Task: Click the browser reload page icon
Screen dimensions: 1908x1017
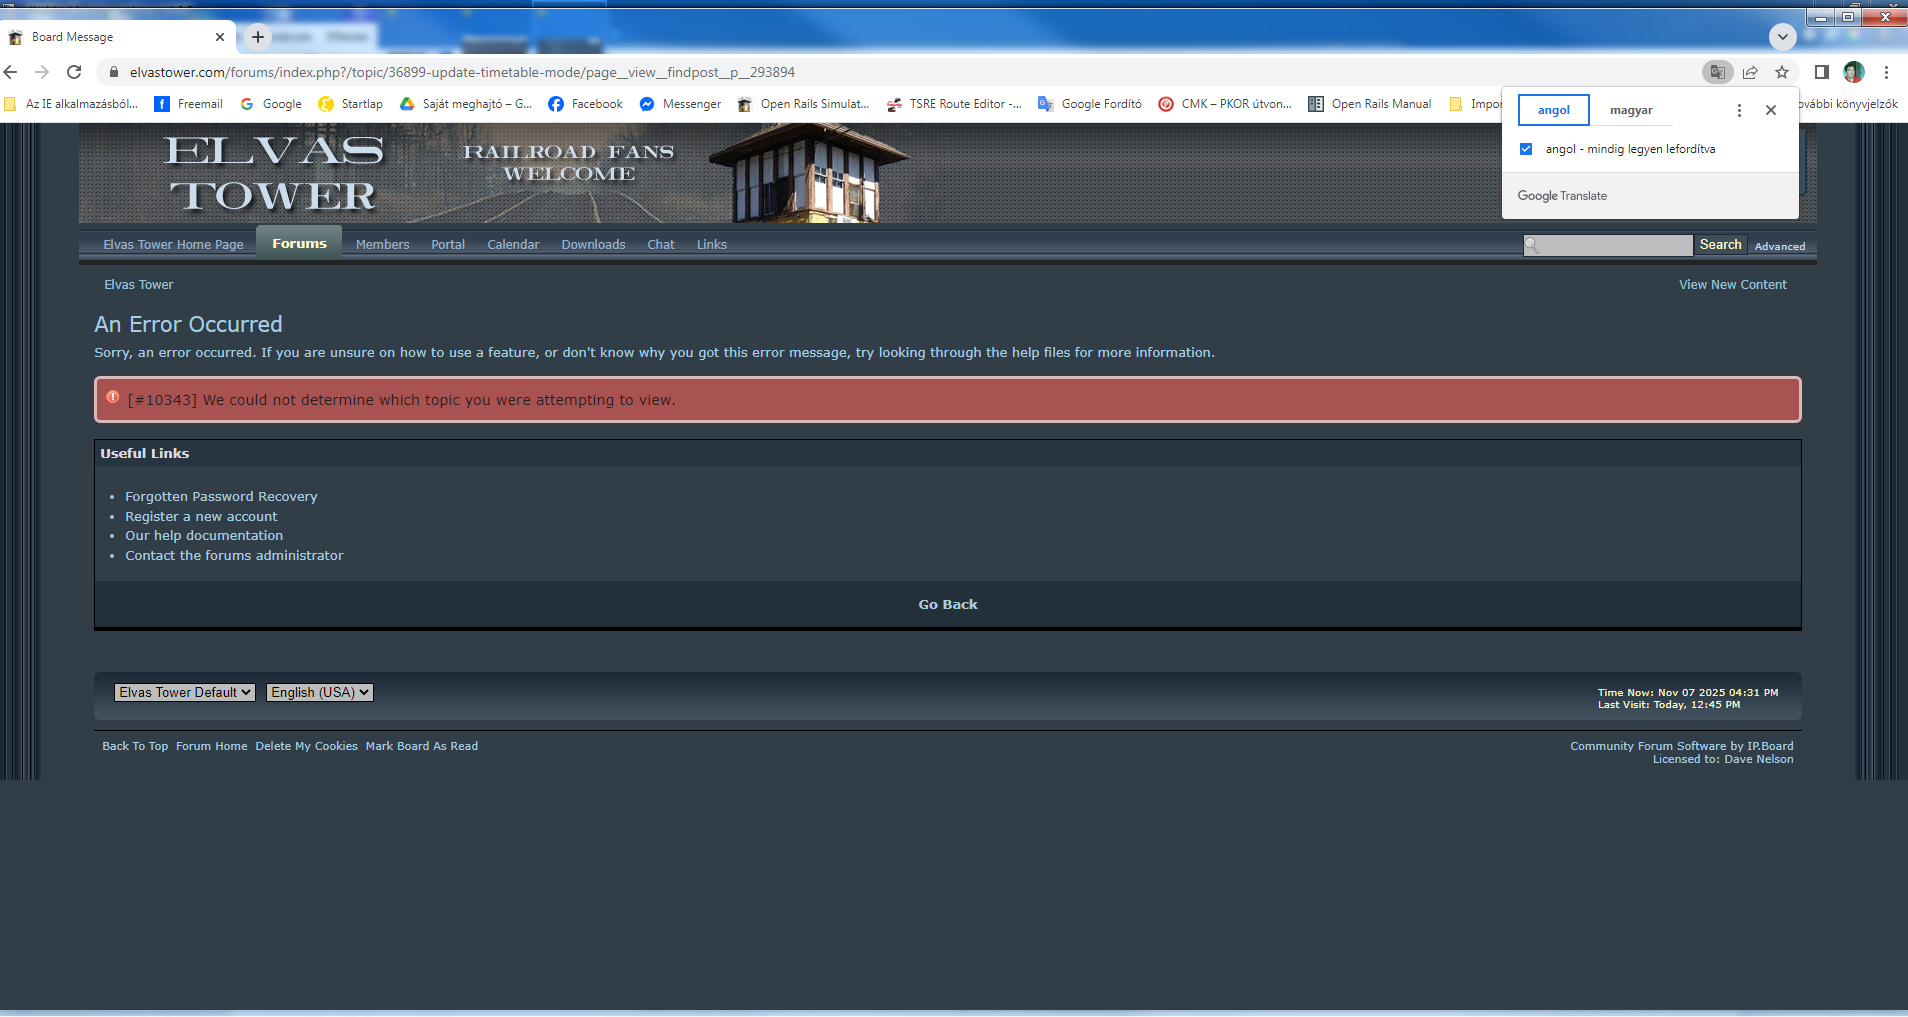Action: [x=74, y=72]
